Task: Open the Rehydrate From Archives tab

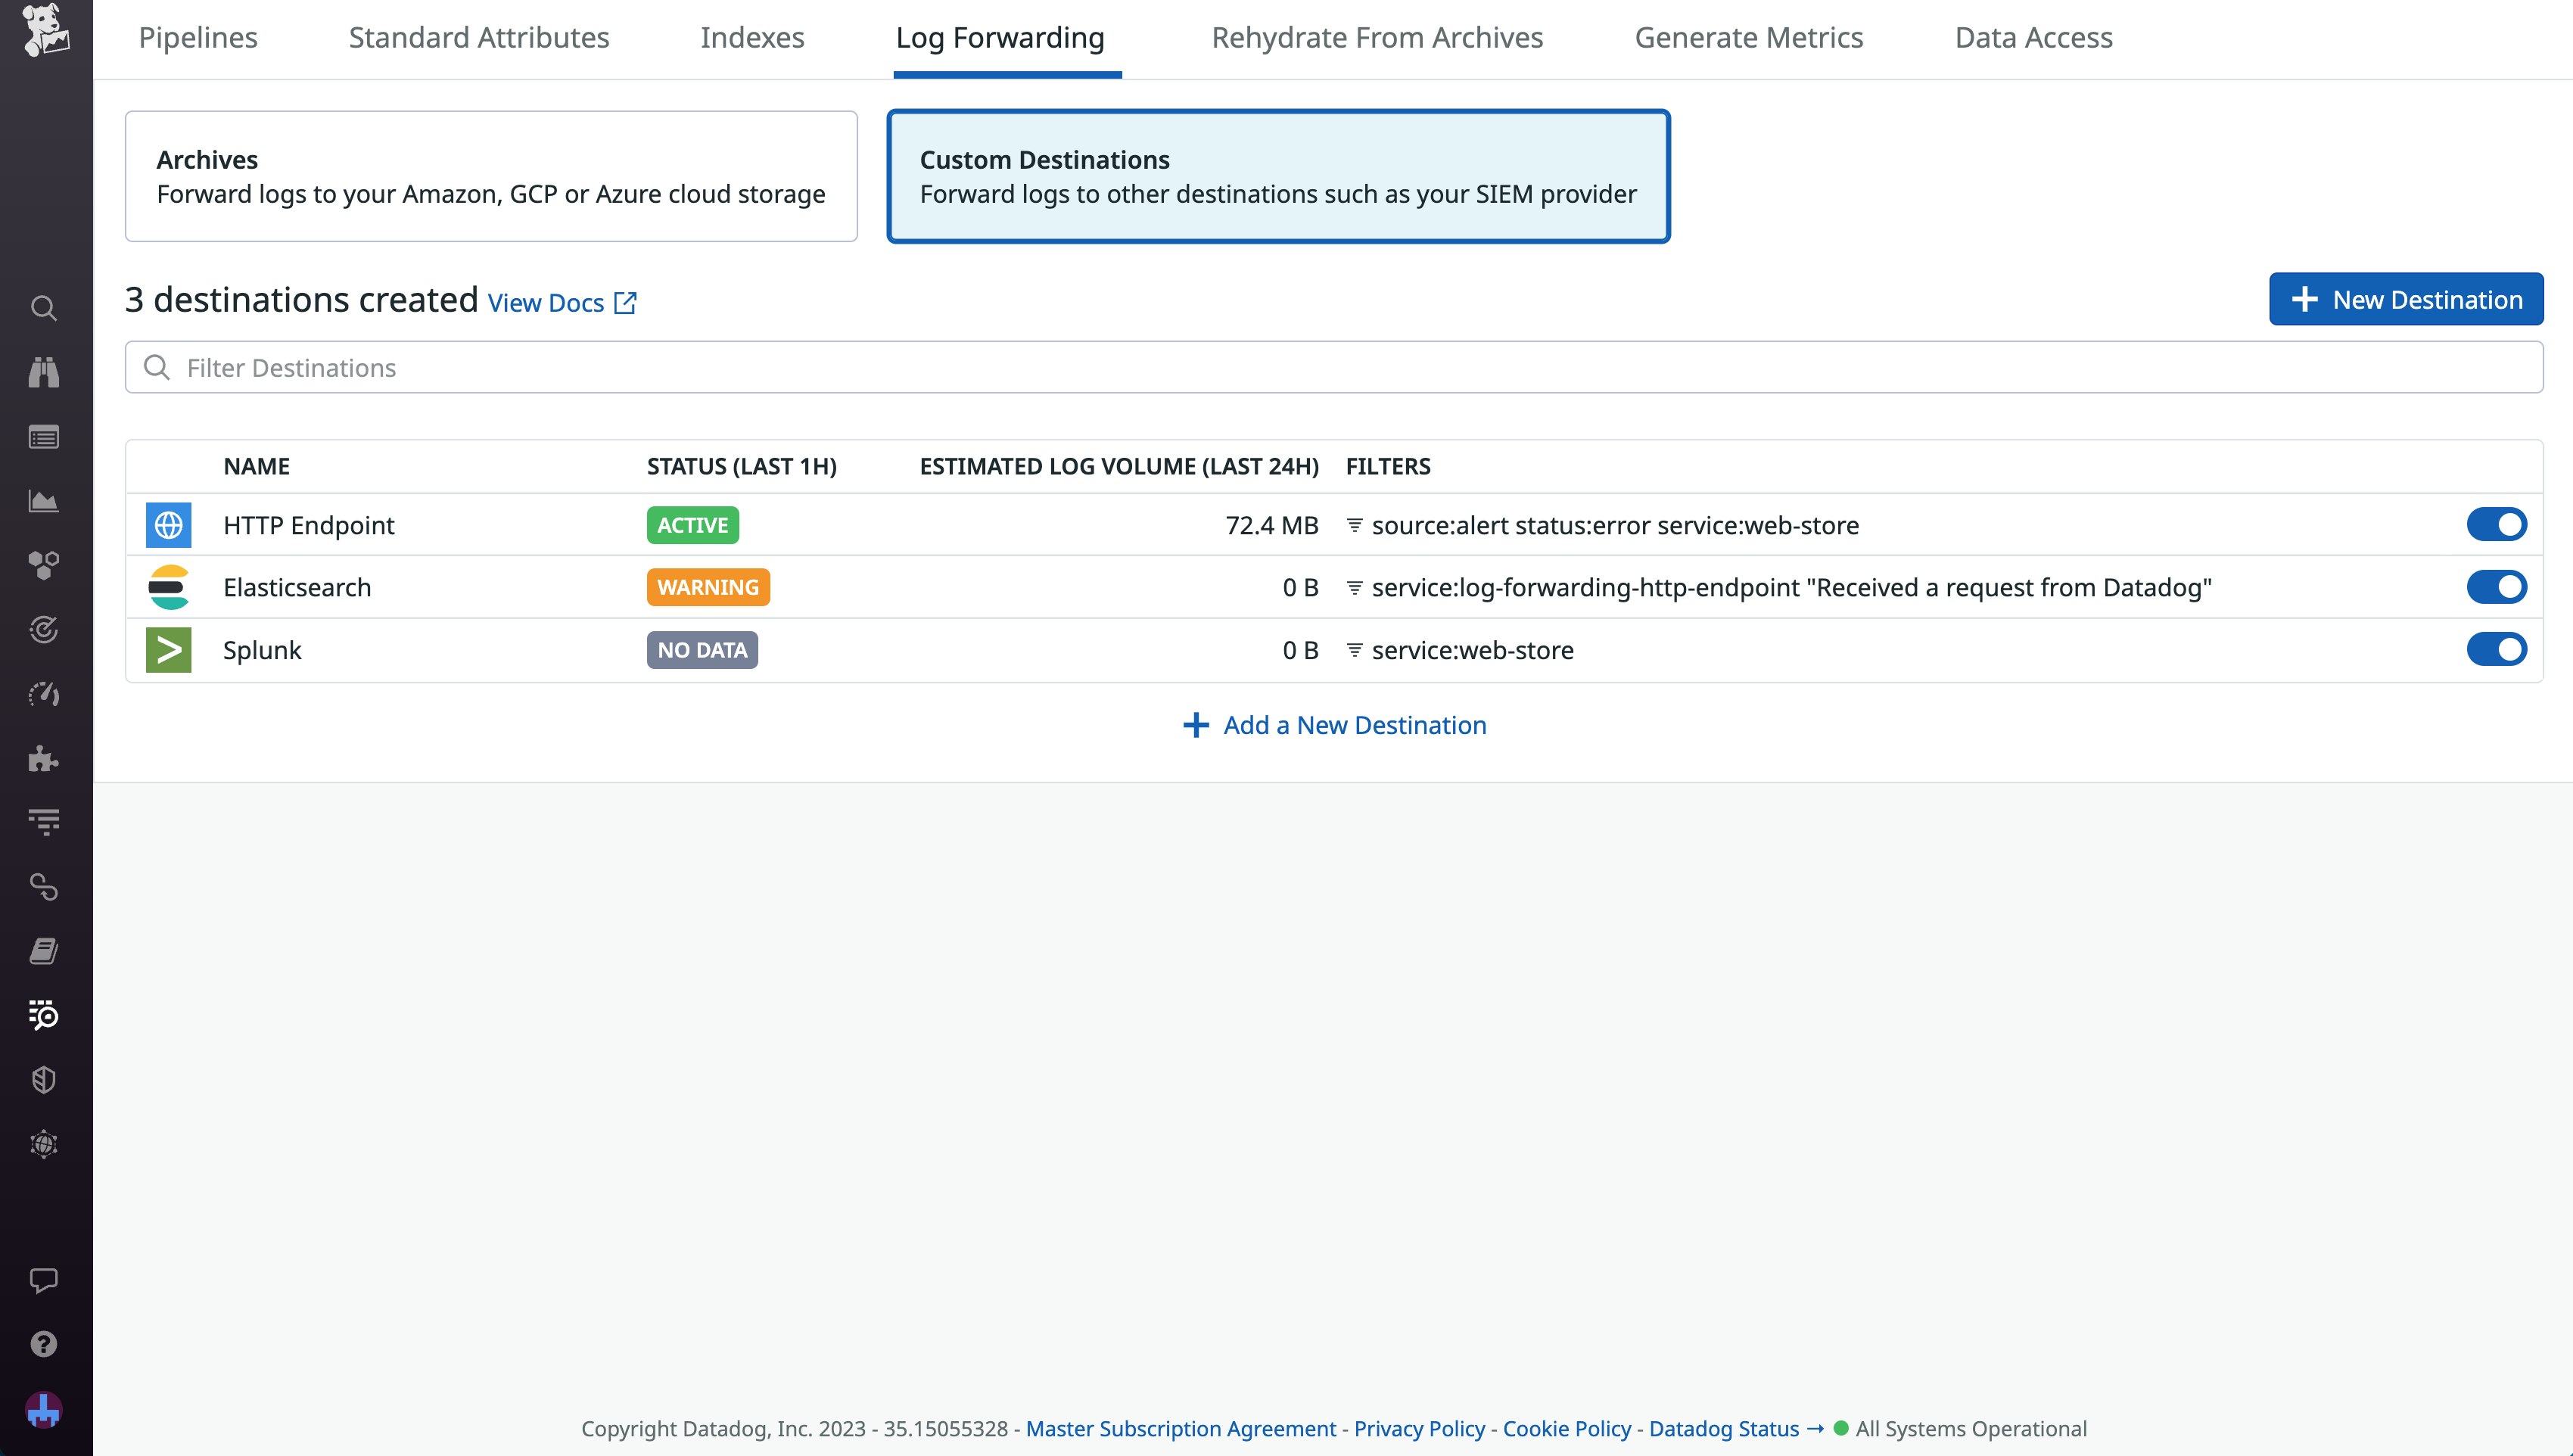Action: pyautogui.click(x=1377, y=37)
